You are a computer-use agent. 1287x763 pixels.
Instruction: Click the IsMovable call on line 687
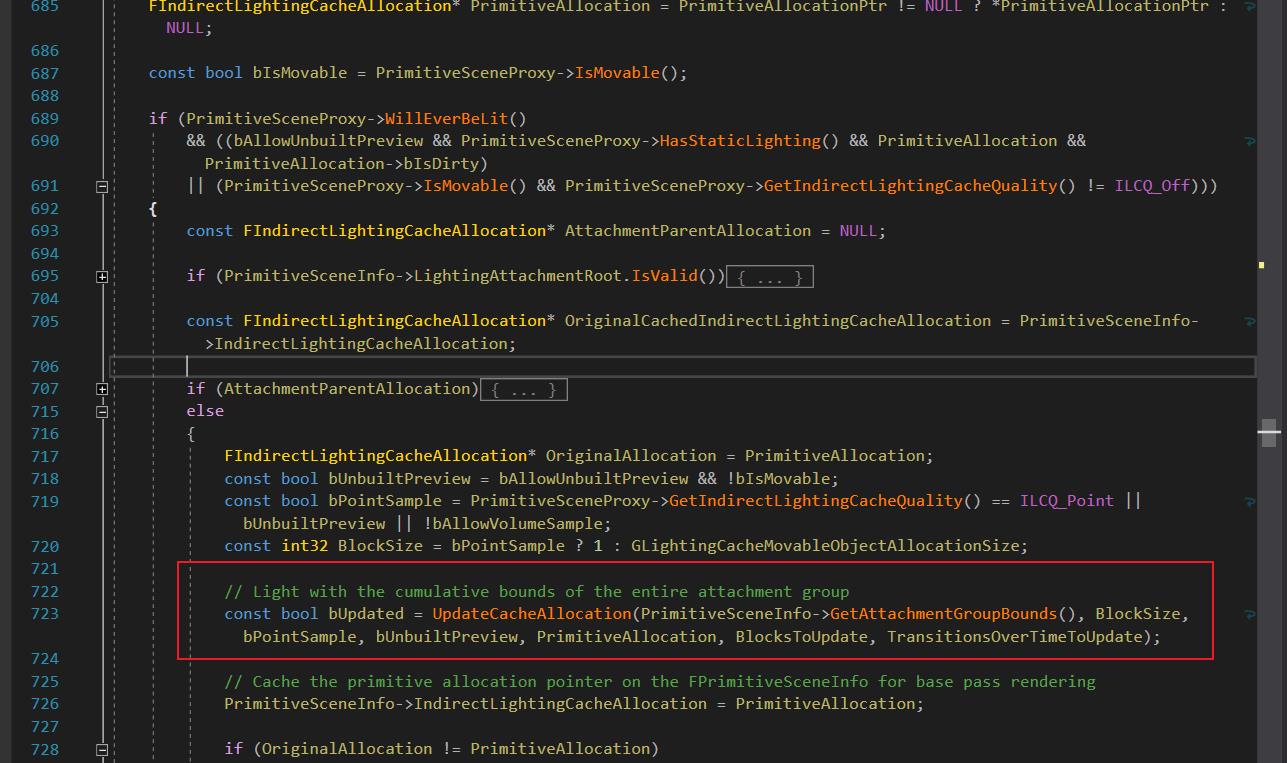[617, 73]
